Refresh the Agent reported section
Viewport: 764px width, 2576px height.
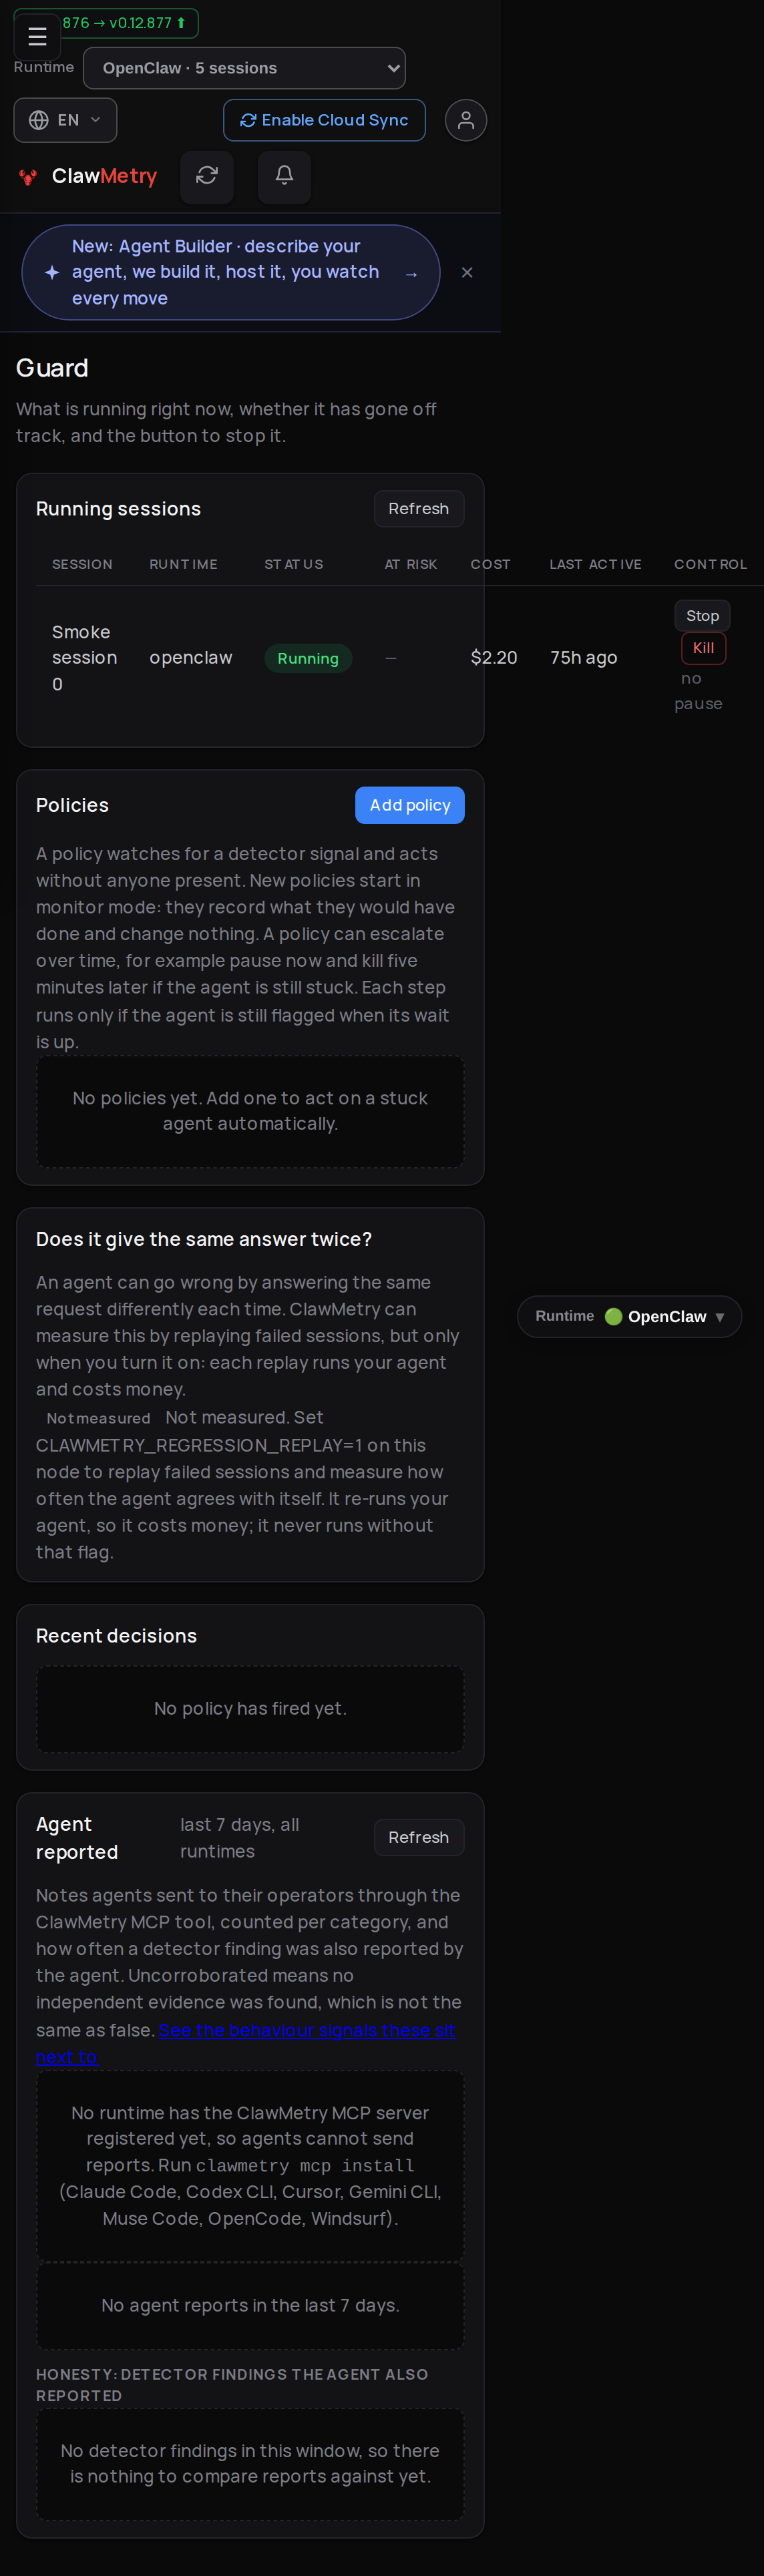pos(419,1837)
